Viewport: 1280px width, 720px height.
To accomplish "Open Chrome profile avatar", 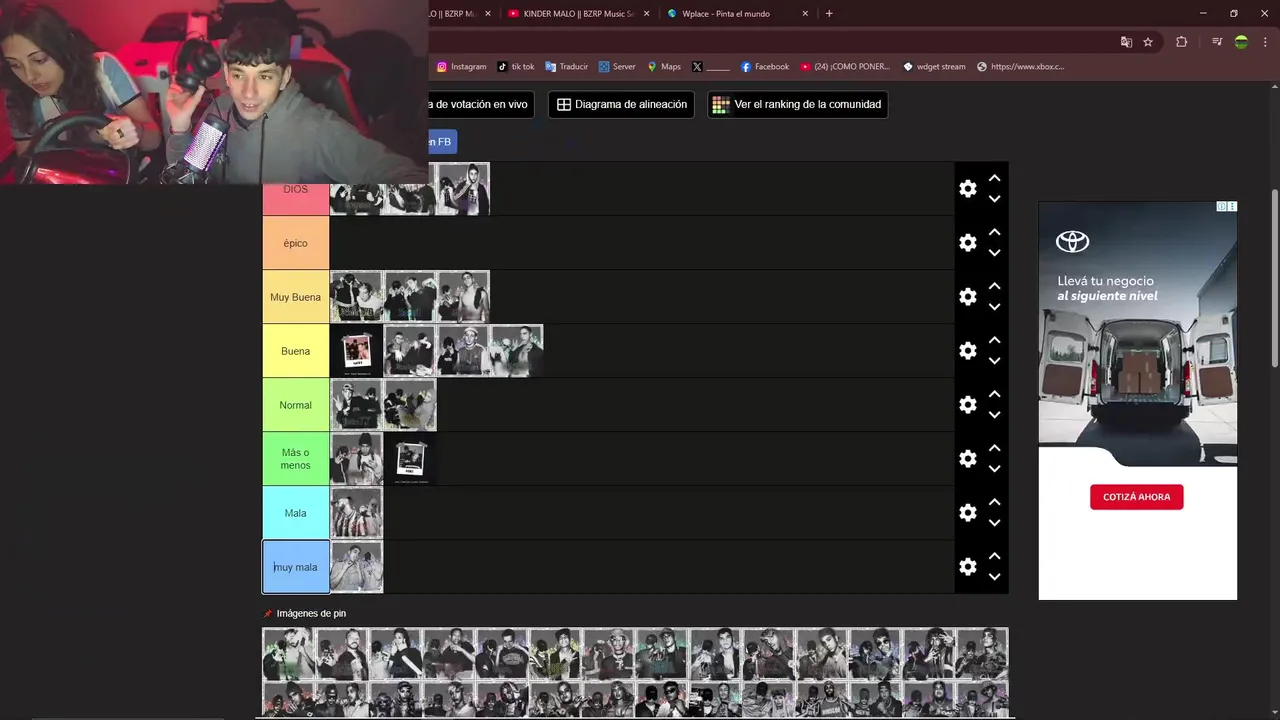I will point(1241,42).
